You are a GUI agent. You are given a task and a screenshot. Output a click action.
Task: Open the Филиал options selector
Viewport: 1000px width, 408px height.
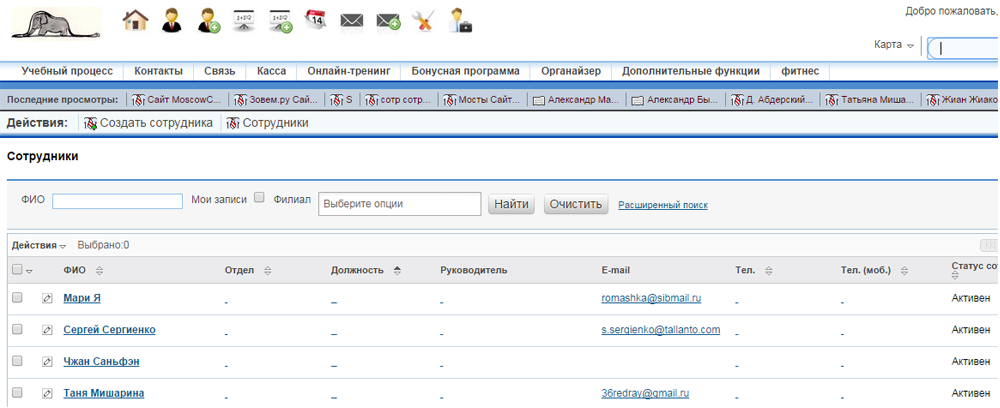(399, 204)
